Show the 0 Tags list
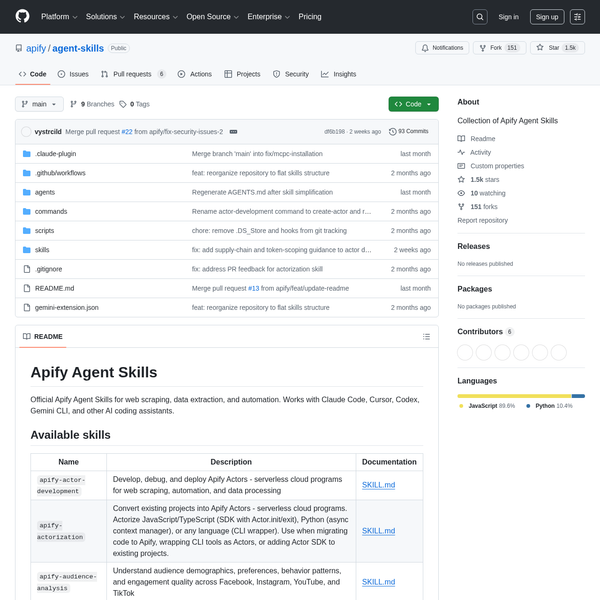This screenshot has height=600, width=600. [135, 104]
